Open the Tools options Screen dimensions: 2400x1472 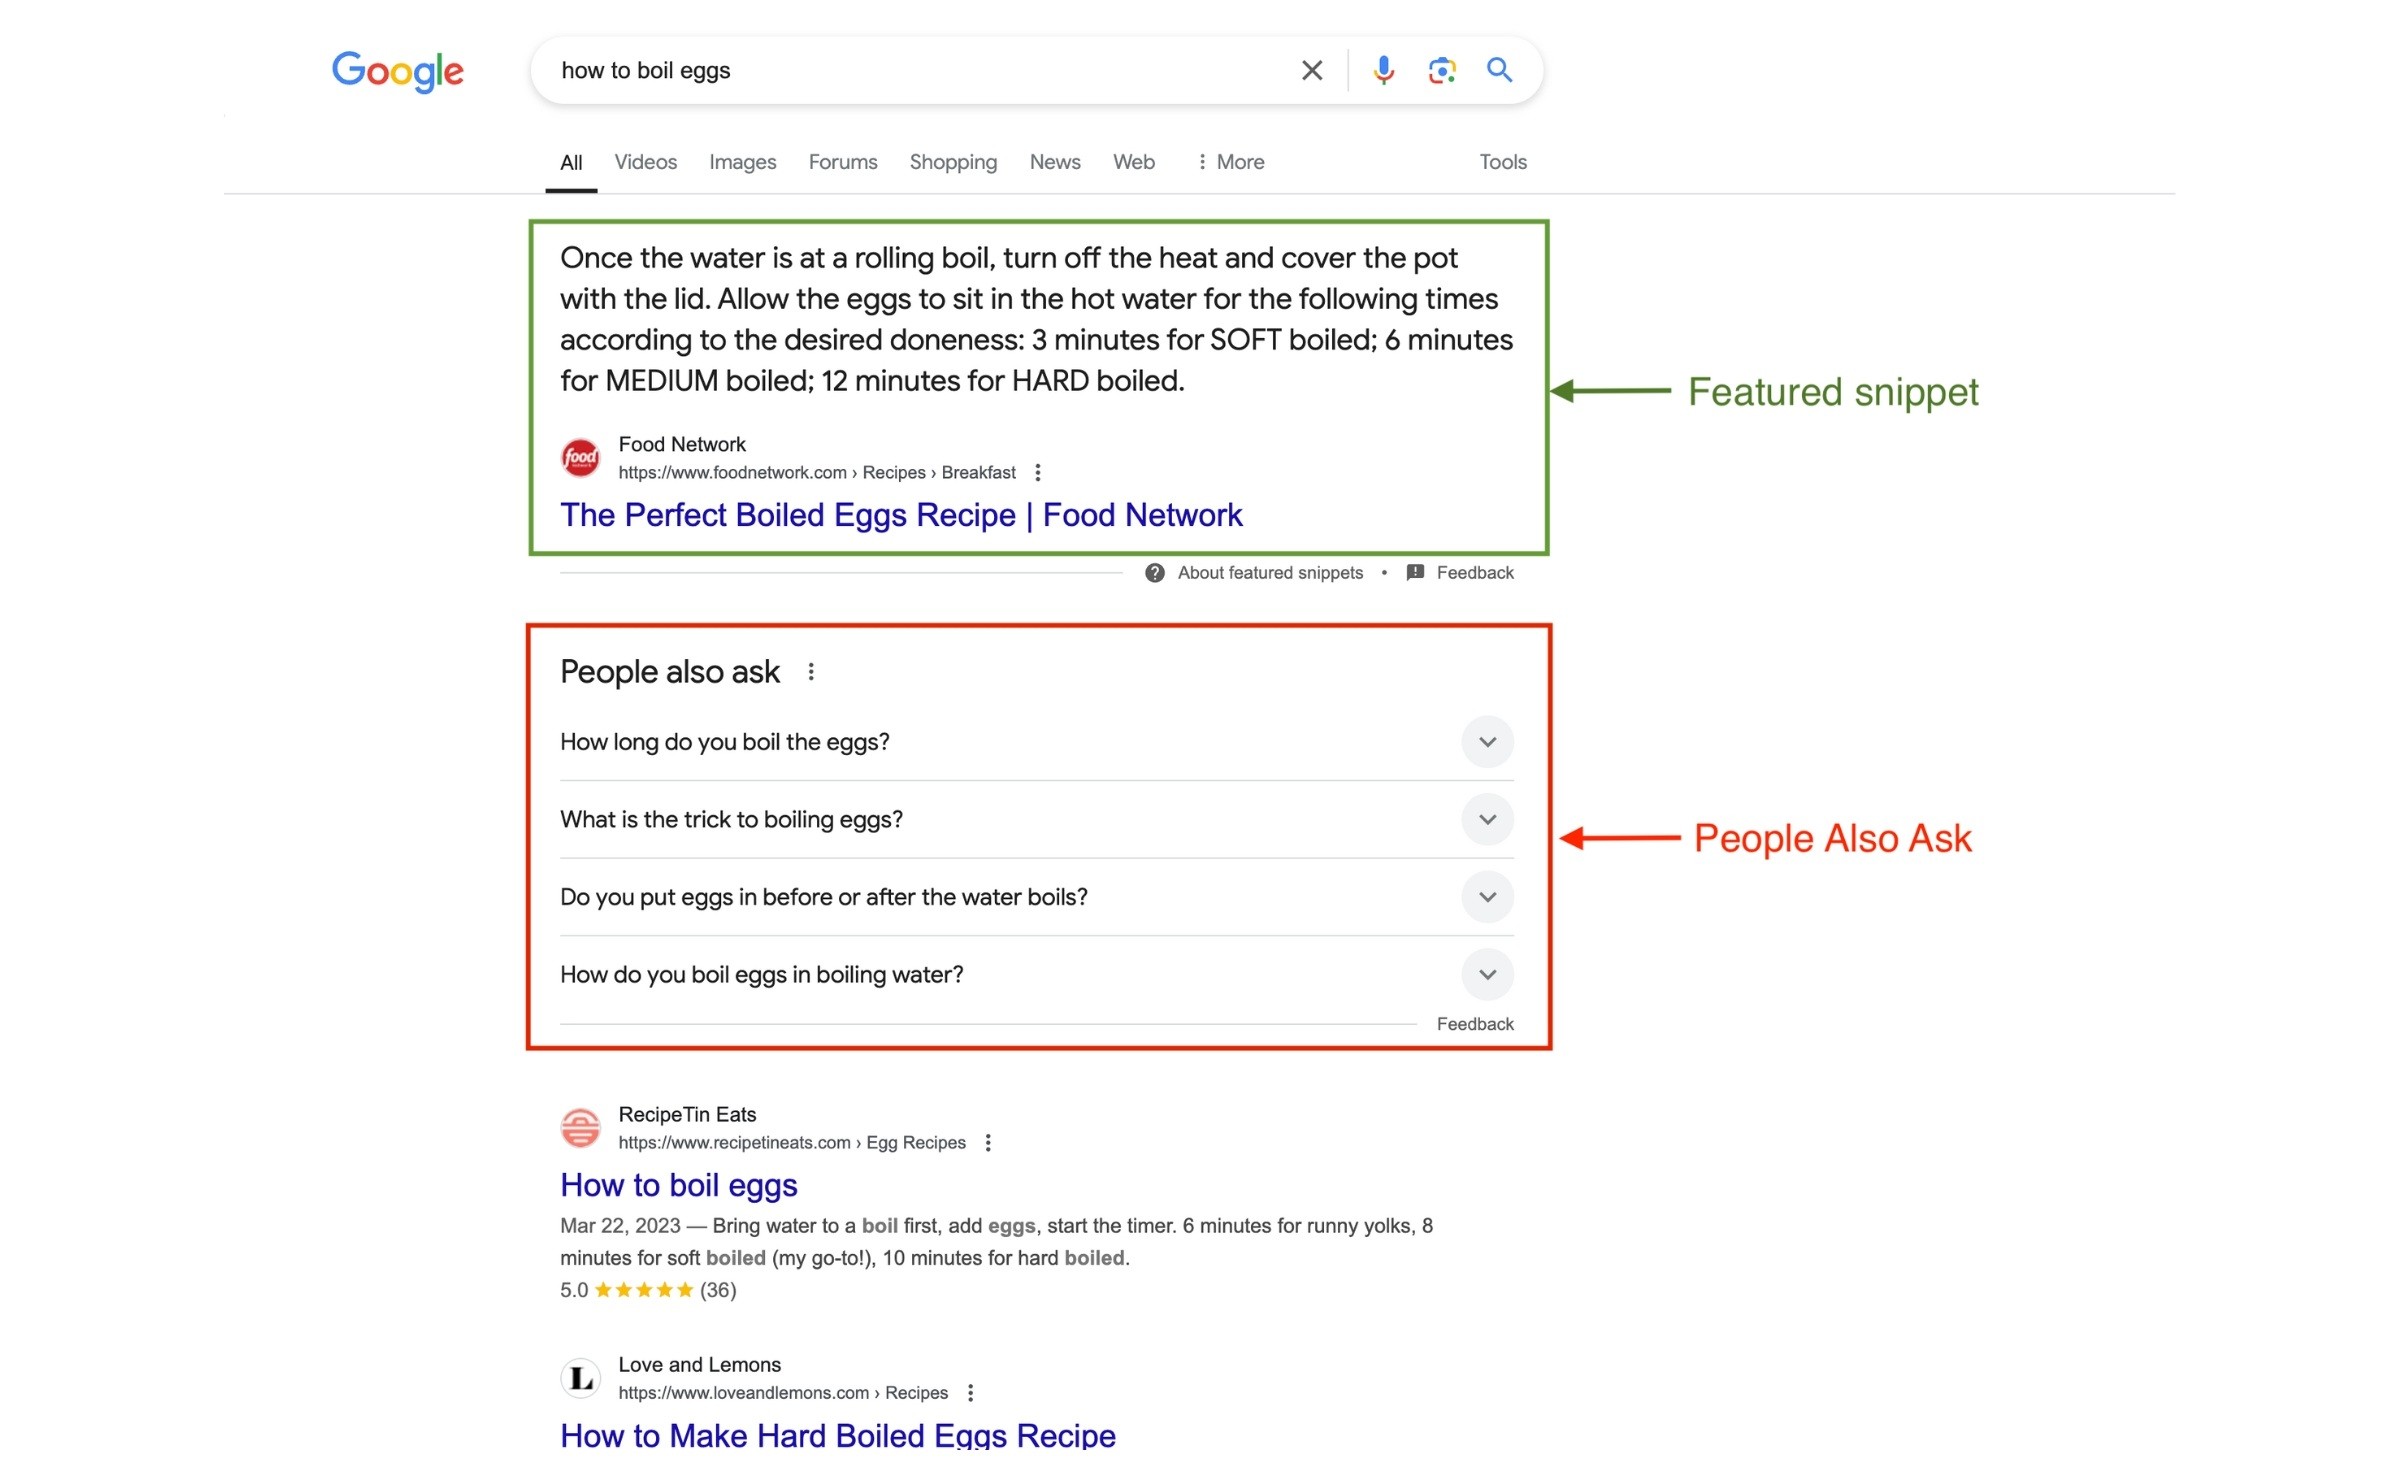1502,162
